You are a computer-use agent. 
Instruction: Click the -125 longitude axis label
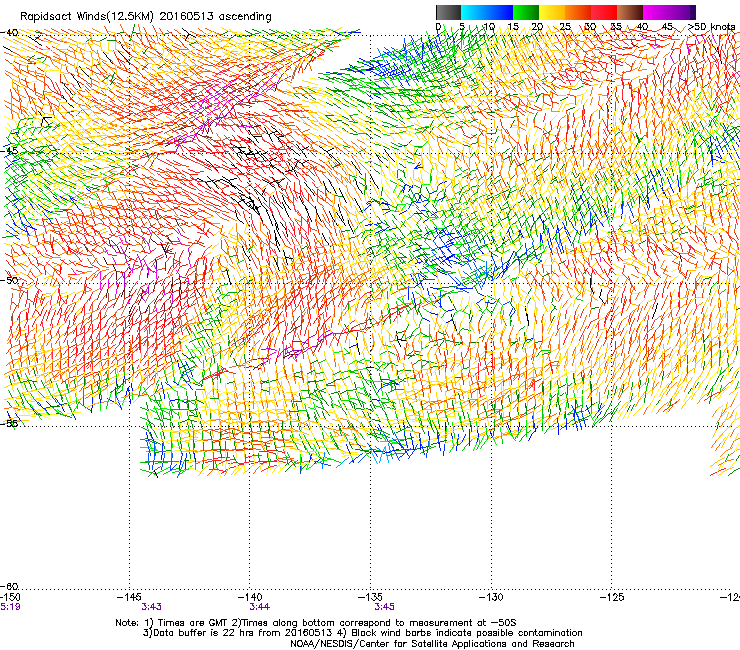[x=612, y=597]
